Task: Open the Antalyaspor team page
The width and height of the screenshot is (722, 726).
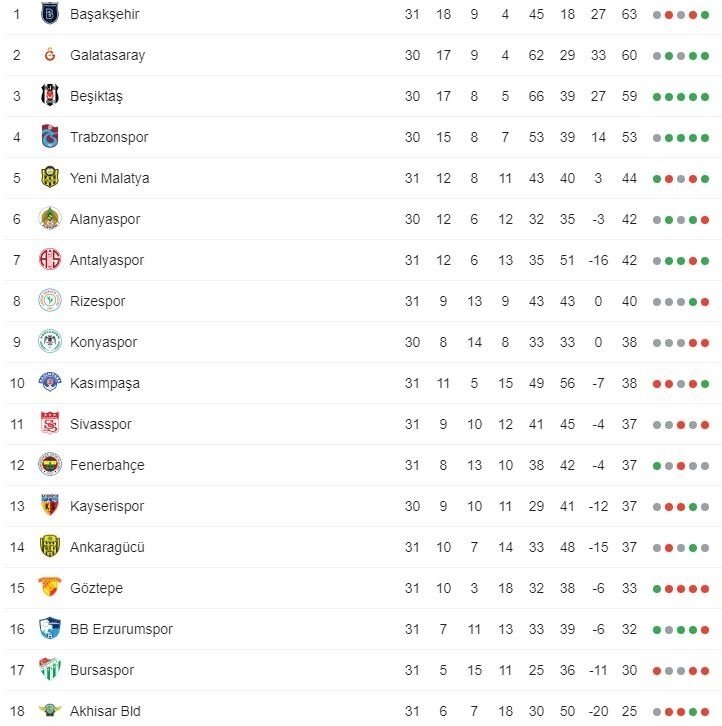Action: tap(107, 260)
